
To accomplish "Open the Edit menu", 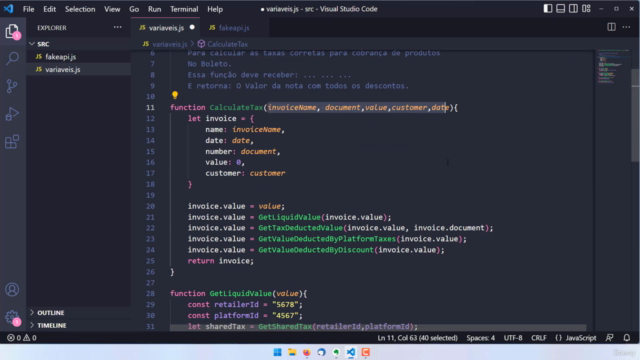I will [x=49, y=9].
